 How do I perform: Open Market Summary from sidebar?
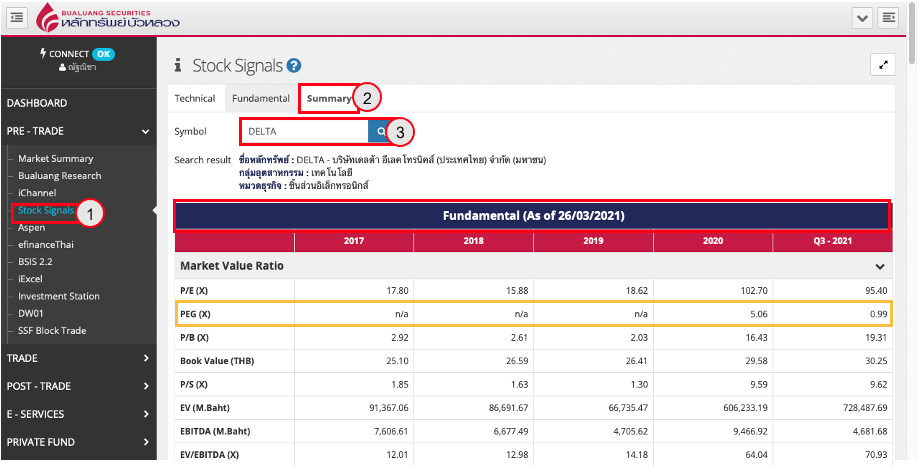pyautogui.click(x=56, y=158)
